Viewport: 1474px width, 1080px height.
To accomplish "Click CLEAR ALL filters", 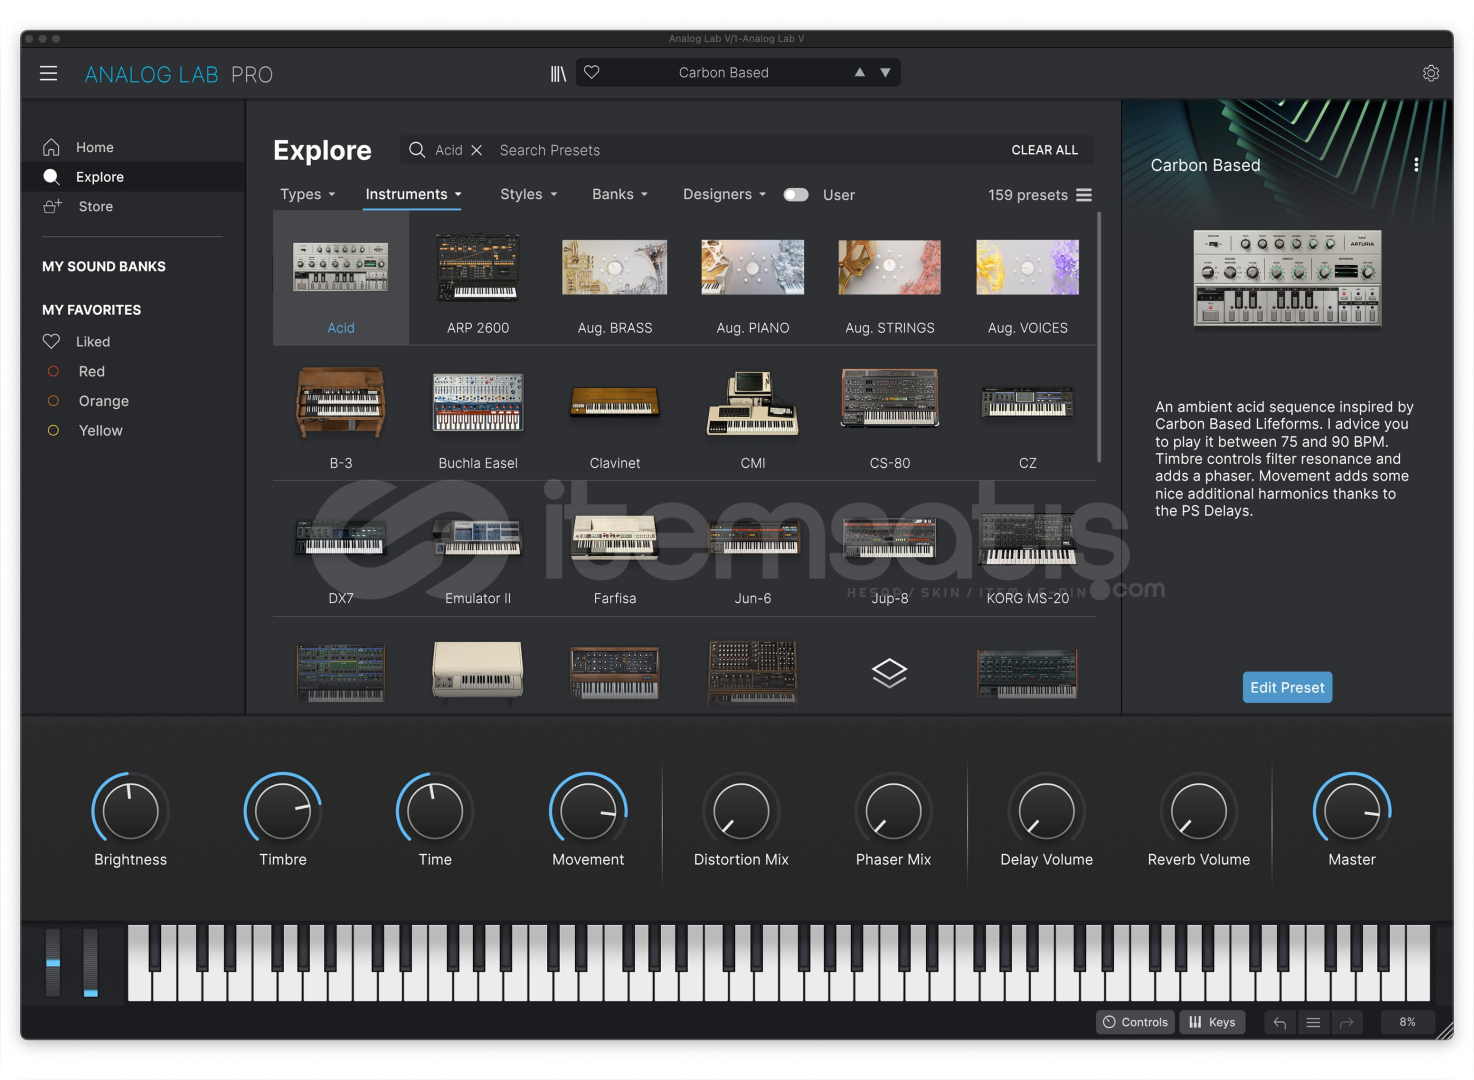I will tap(1044, 150).
